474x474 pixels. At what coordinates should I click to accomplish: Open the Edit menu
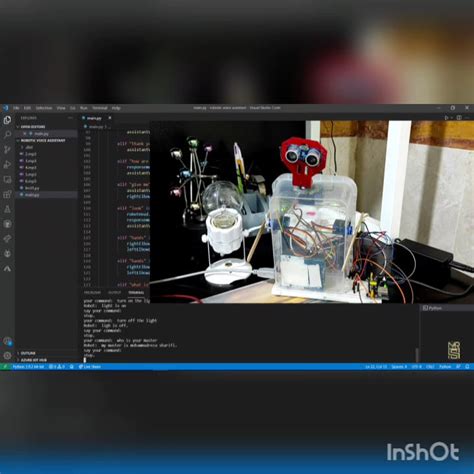(x=27, y=108)
